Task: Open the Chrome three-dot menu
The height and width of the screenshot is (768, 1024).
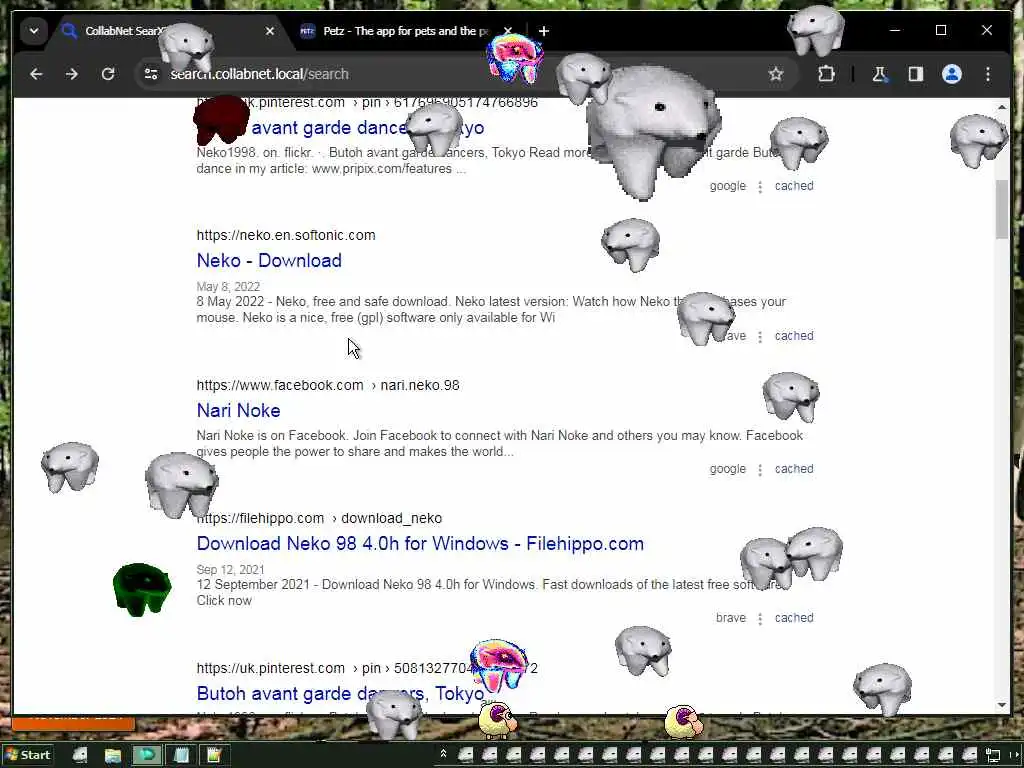Action: 988,74
